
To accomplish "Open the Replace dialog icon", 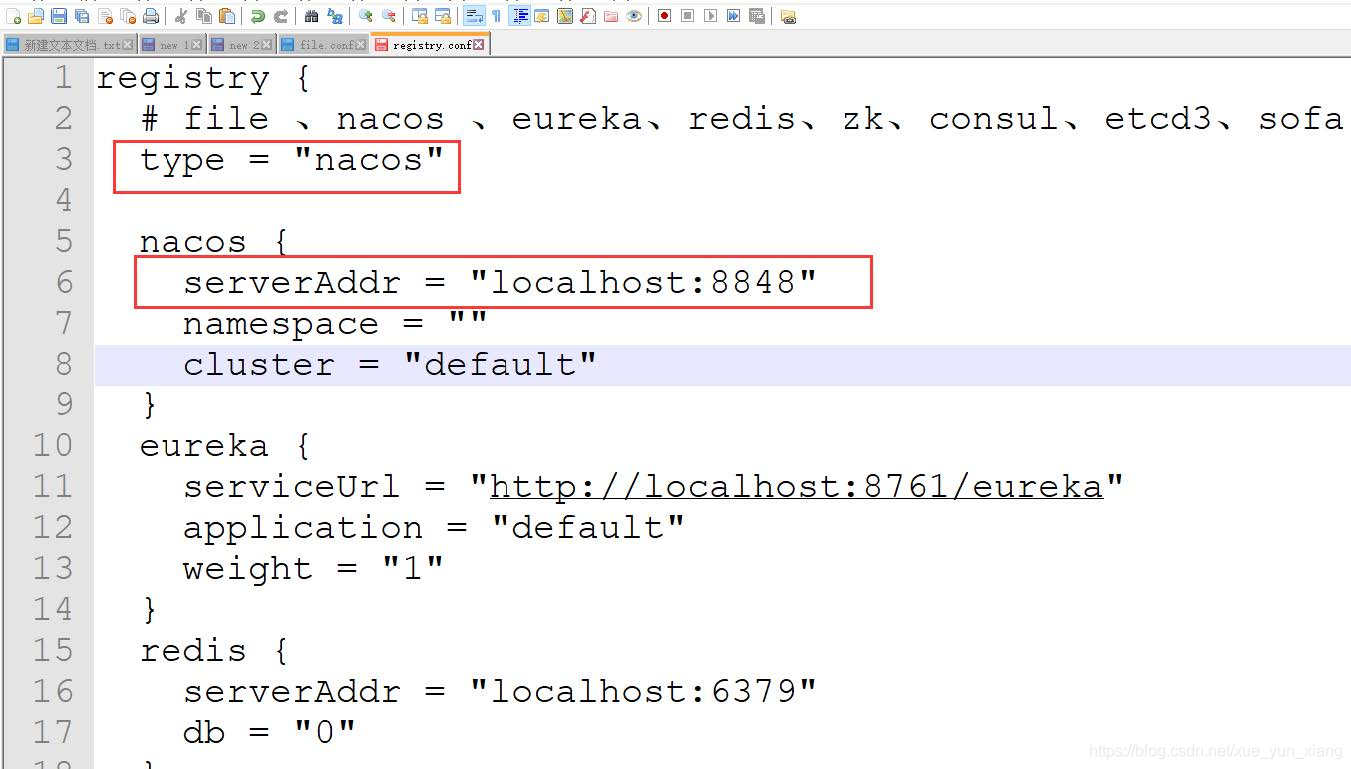I will 335,16.
